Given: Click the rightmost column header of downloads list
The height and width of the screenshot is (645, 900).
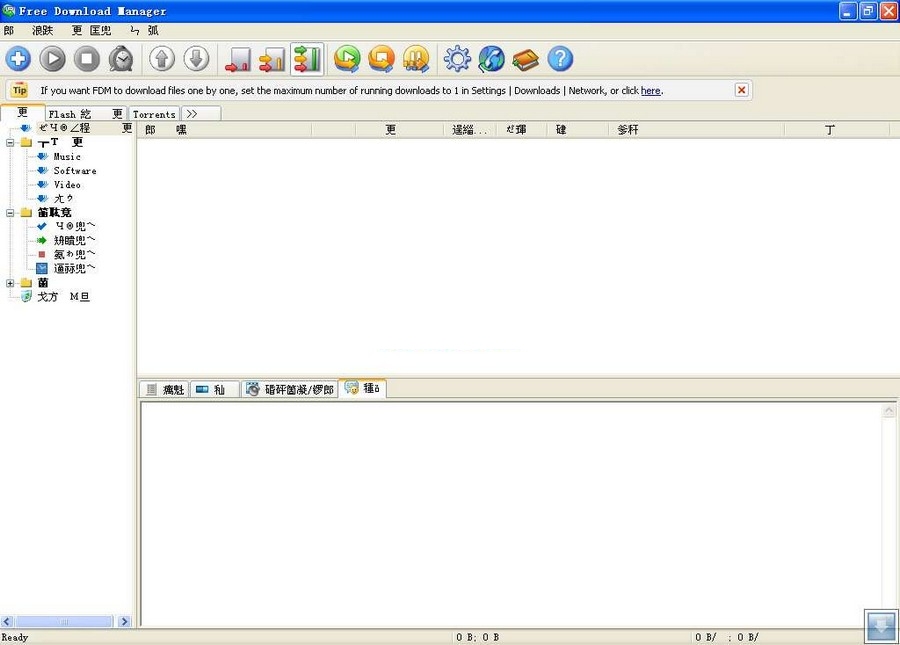Looking at the screenshot, I should click(837, 130).
